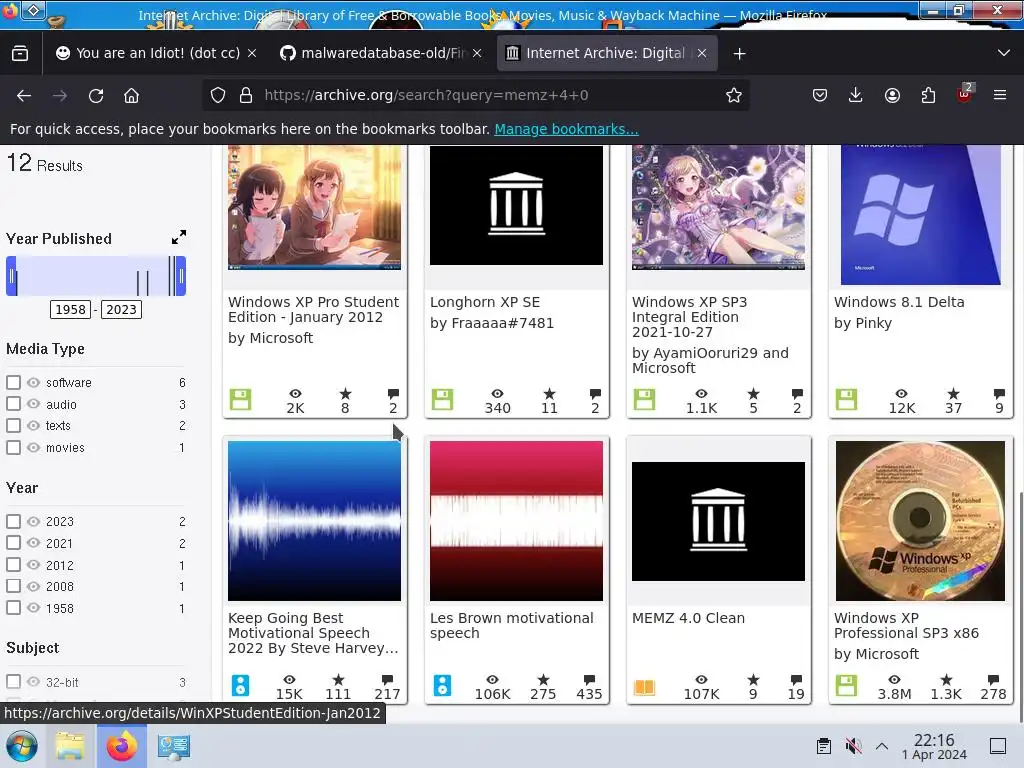Screen dimensions: 1024x768
Task: Close the You are an Idiot tab
Action: [x=252, y=54]
